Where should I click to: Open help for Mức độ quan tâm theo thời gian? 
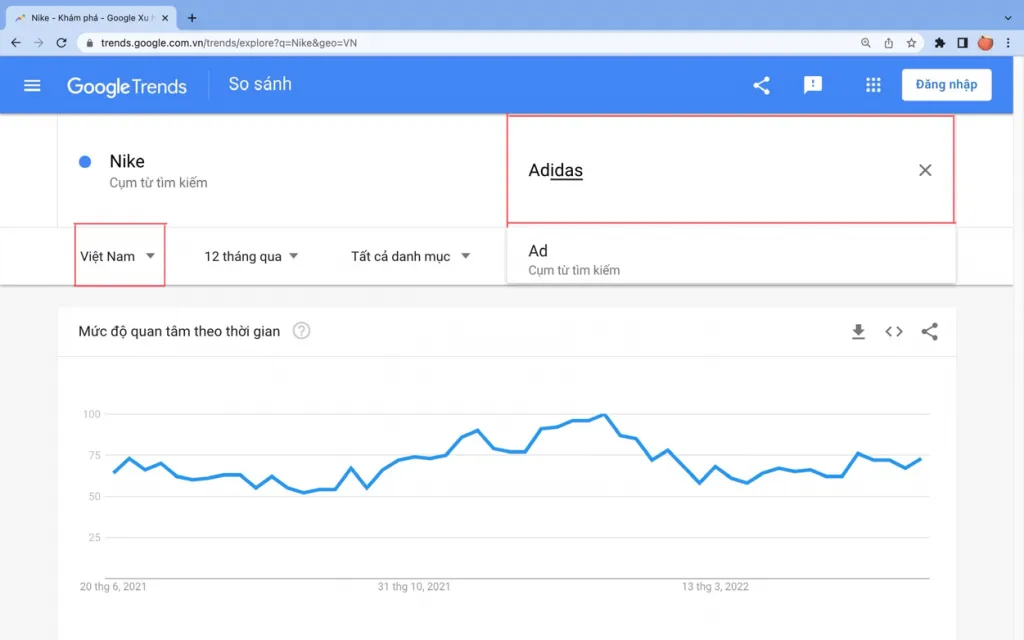[x=301, y=331]
